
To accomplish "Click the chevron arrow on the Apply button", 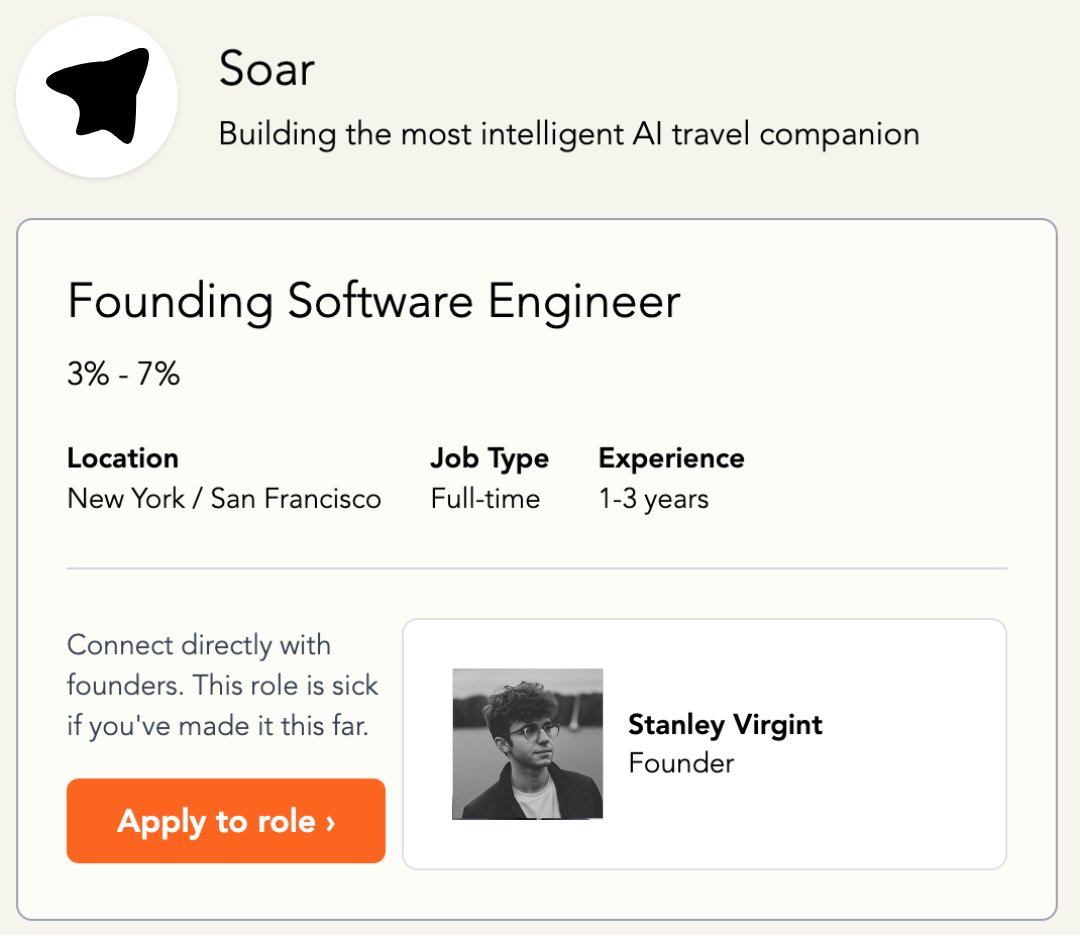I will click(330, 822).
